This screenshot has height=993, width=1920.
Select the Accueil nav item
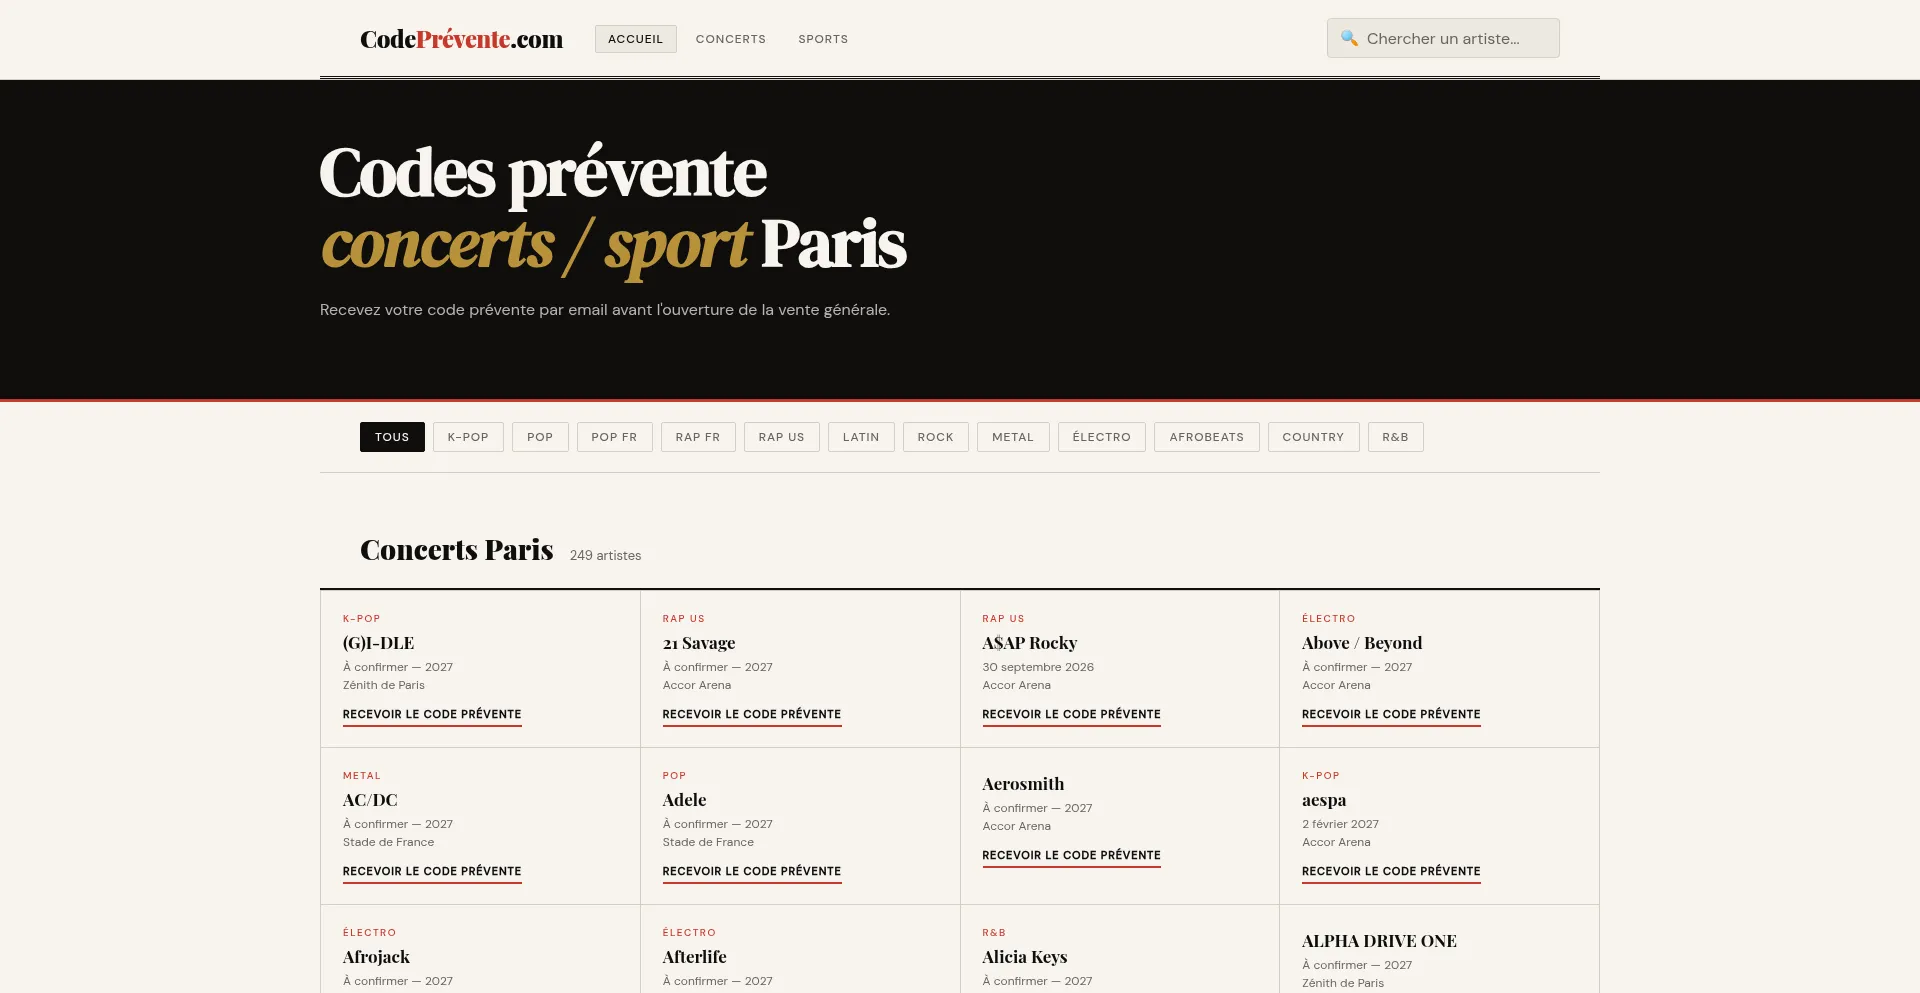pos(636,39)
